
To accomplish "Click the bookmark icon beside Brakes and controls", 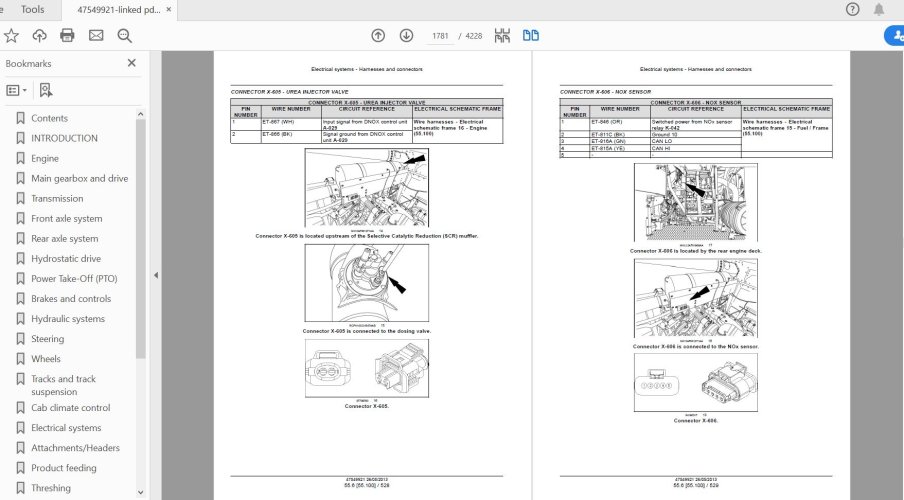I will 20,299.
